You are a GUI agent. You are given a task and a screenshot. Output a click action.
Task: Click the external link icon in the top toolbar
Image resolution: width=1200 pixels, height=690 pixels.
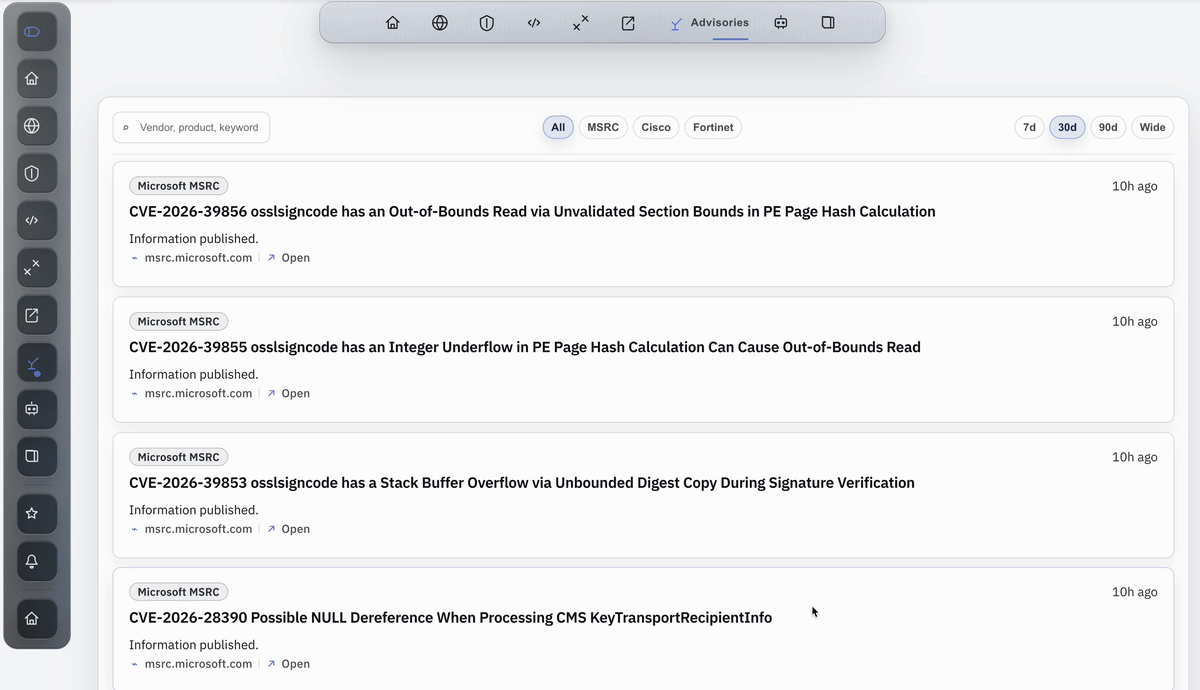click(x=628, y=22)
